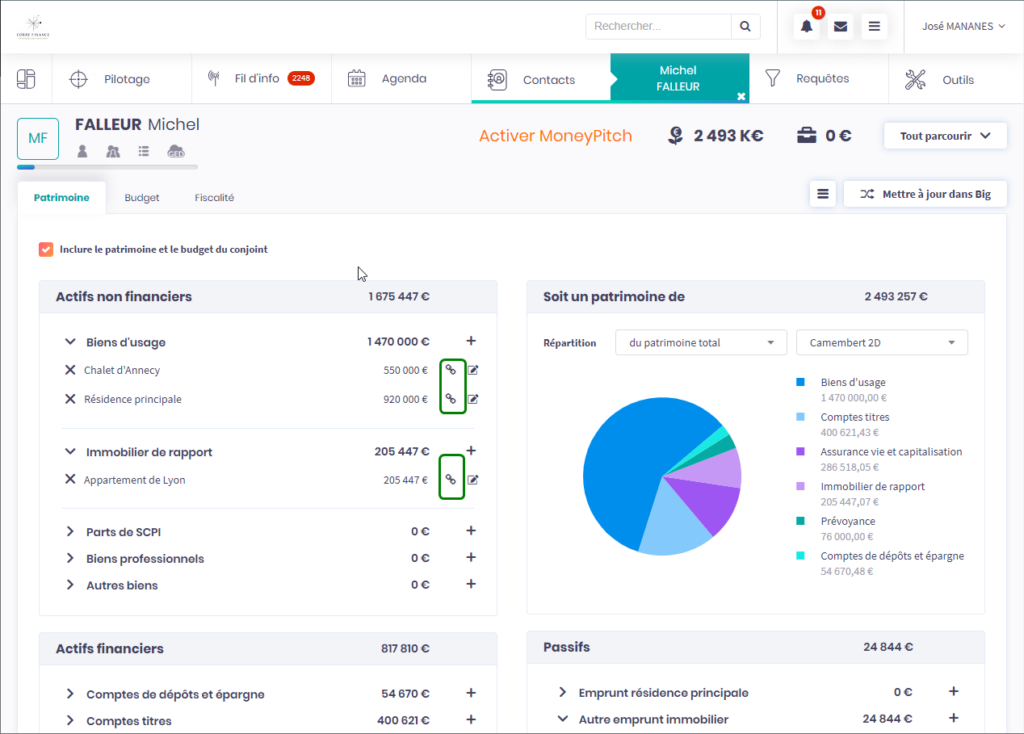Add a new item to Parts de SCPI

click(471, 531)
